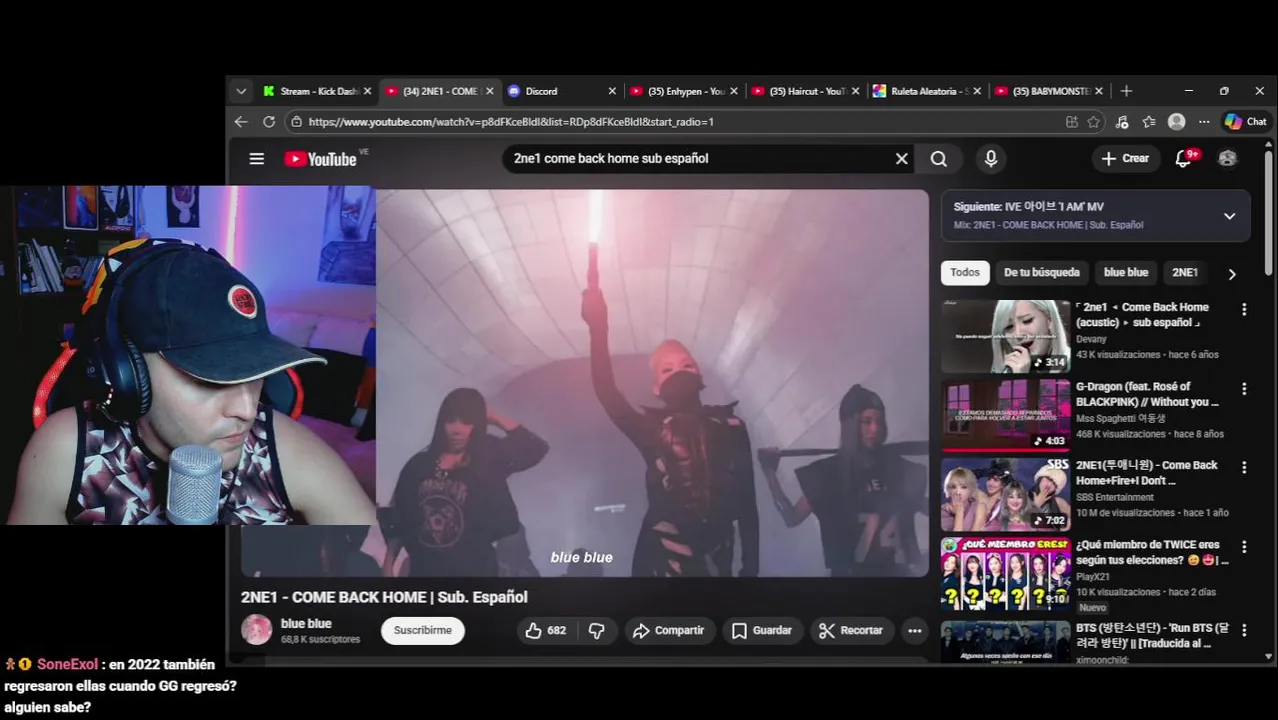This screenshot has height=720, width=1278.
Task: Switch to the Discord tab
Action: click(561, 91)
